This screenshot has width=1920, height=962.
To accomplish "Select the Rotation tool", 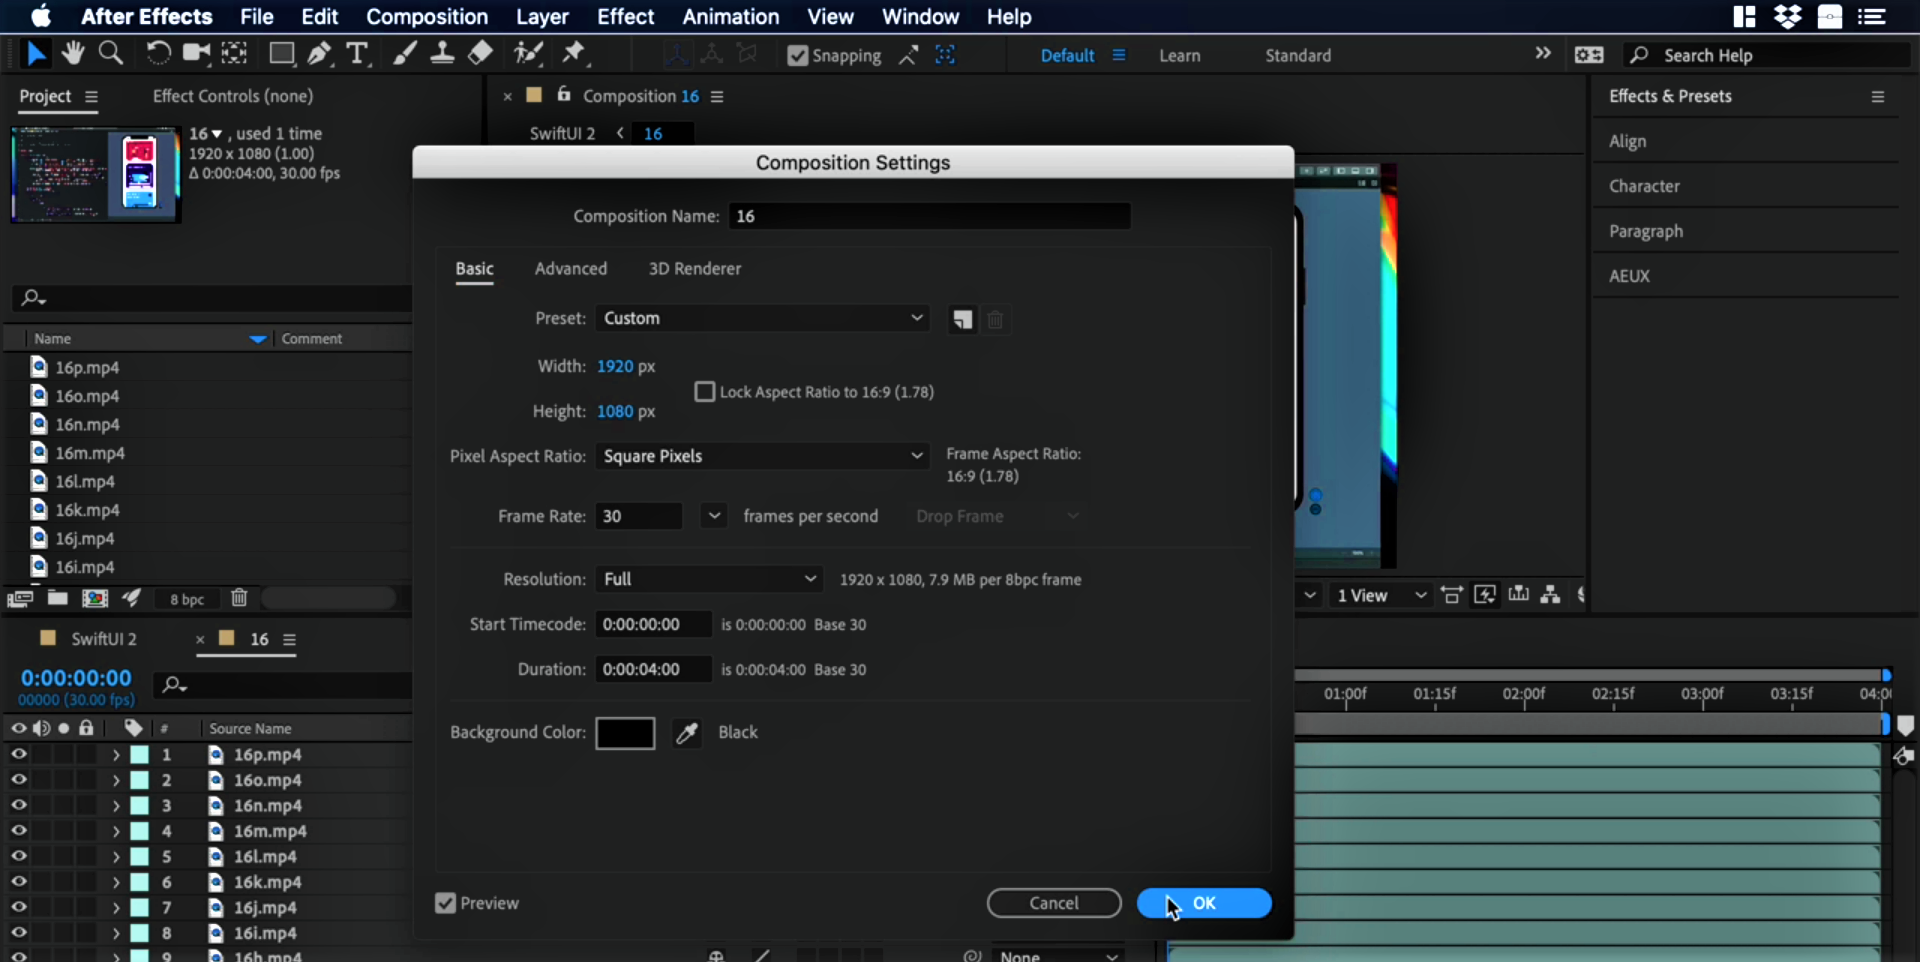I will pos(158,53).
